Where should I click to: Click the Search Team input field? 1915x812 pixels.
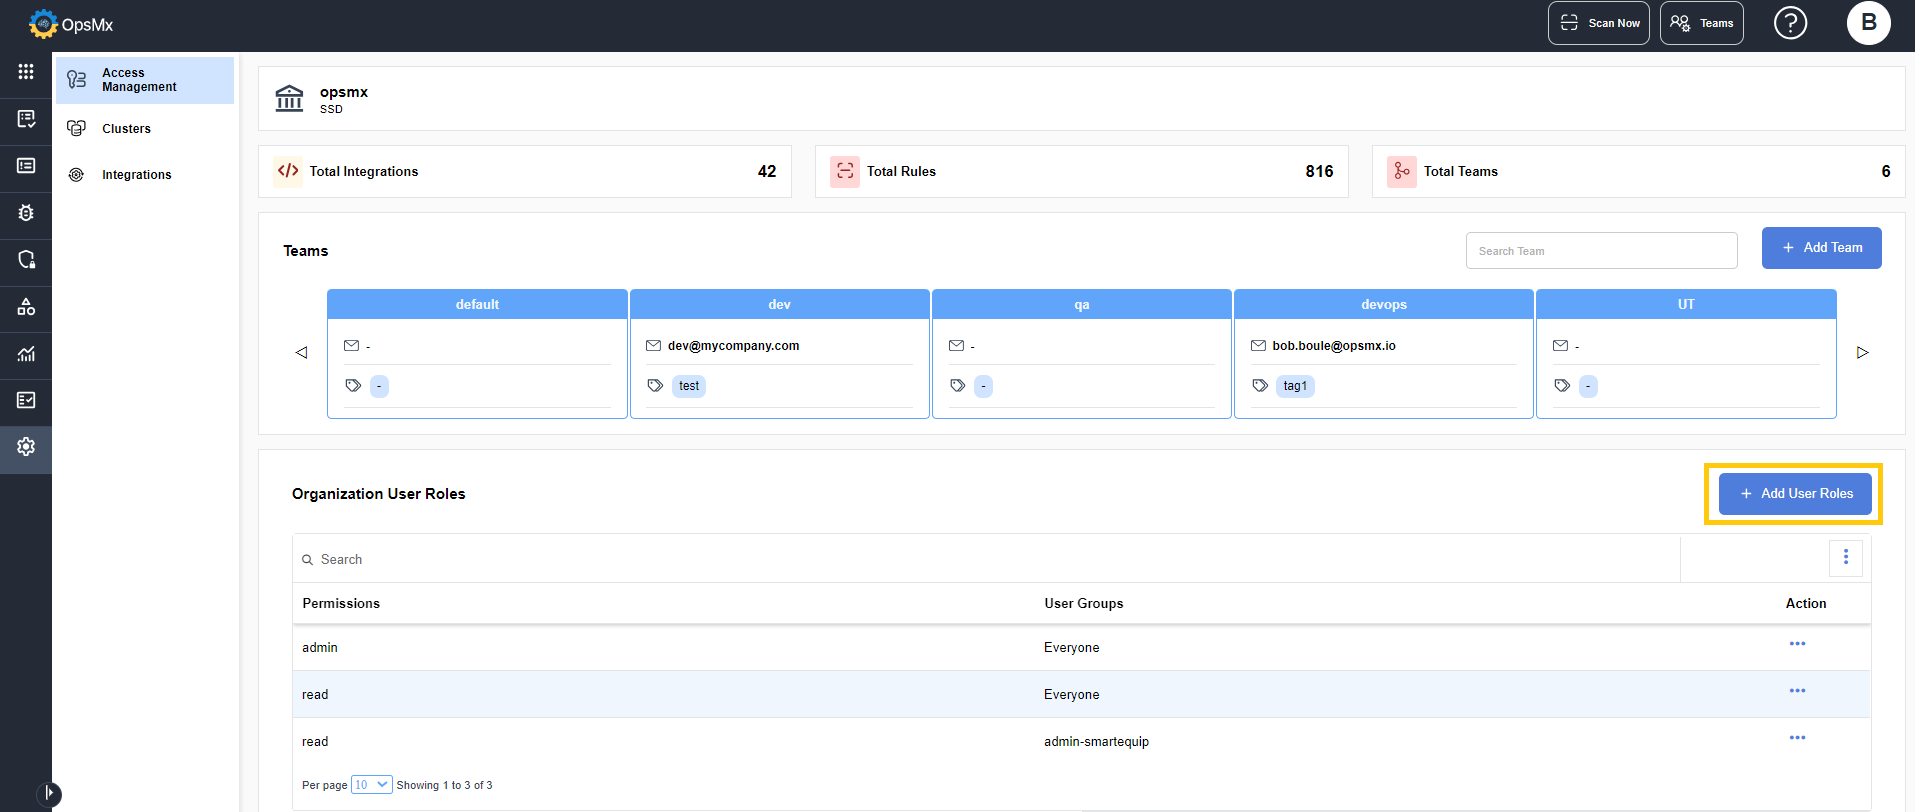coord(1601,251)
